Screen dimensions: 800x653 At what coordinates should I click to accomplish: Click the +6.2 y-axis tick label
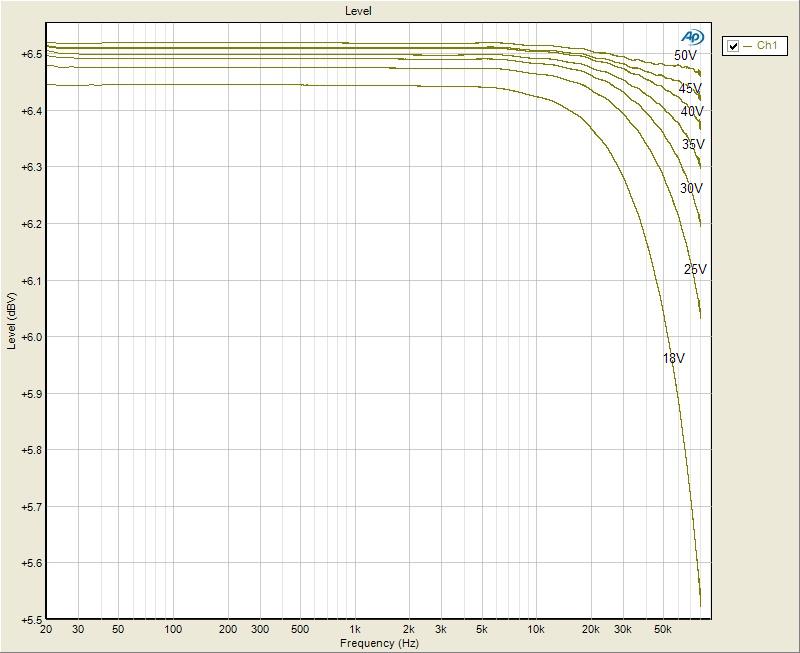tap(31, 224)
